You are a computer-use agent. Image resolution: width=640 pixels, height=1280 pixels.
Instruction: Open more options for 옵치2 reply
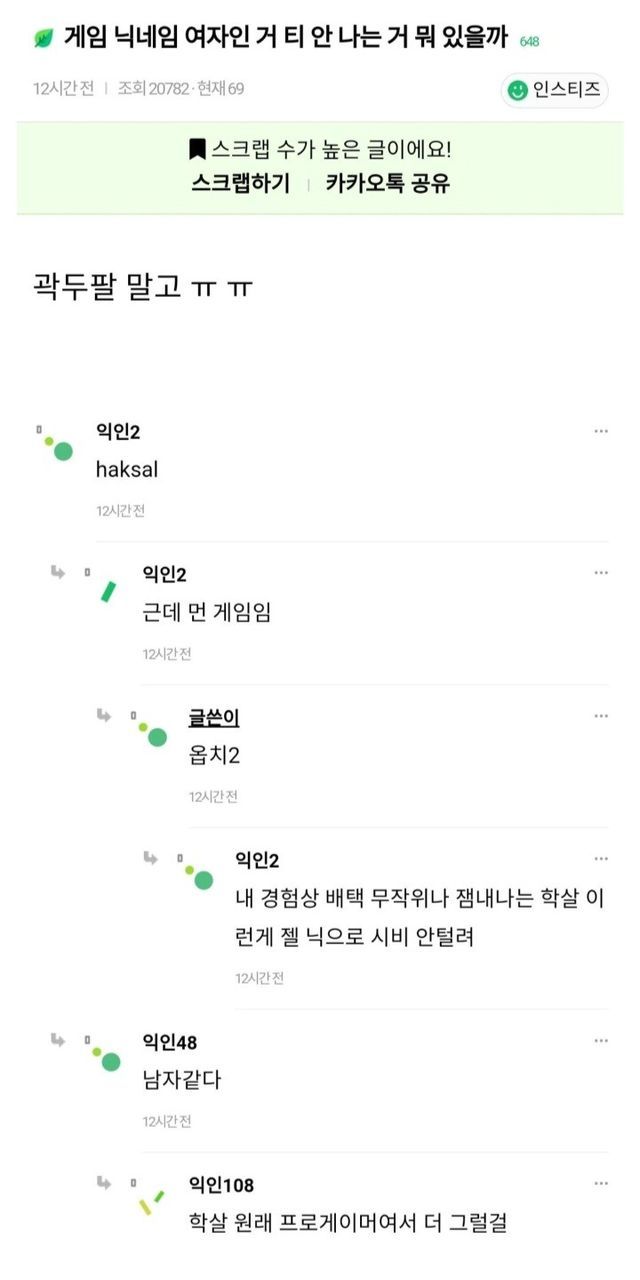coord(601,716)
